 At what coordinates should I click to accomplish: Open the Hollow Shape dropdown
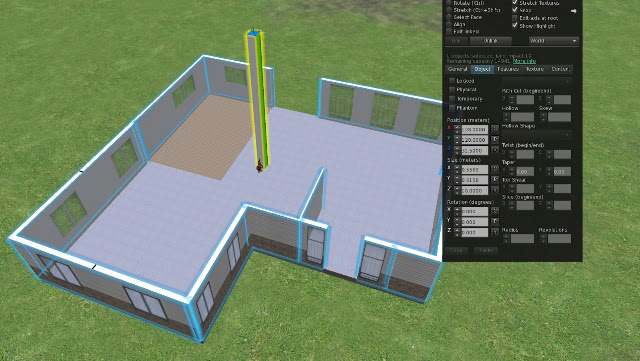(x=536, y=134)
